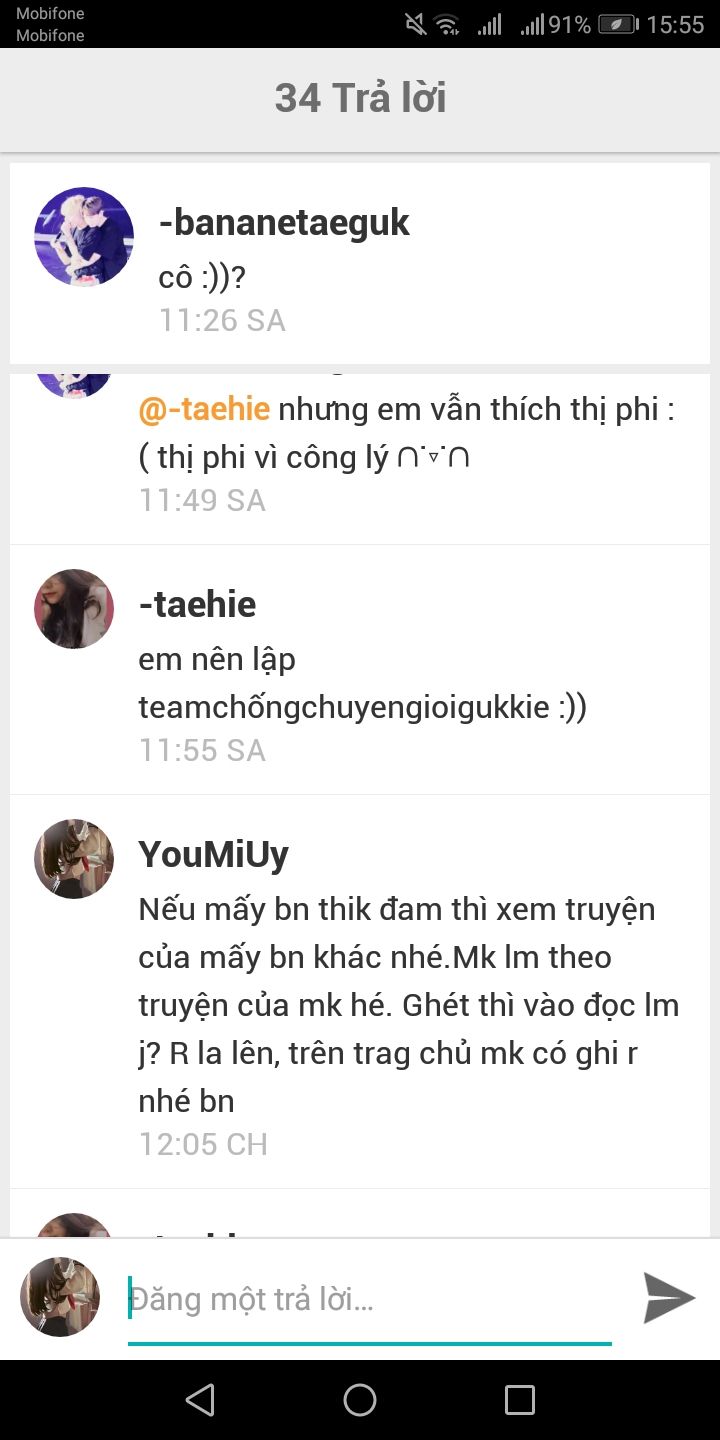Viewport: 720px width, 1440px height.
Task: Tap the Android home circle button
Action: (x=360, y=1400)
